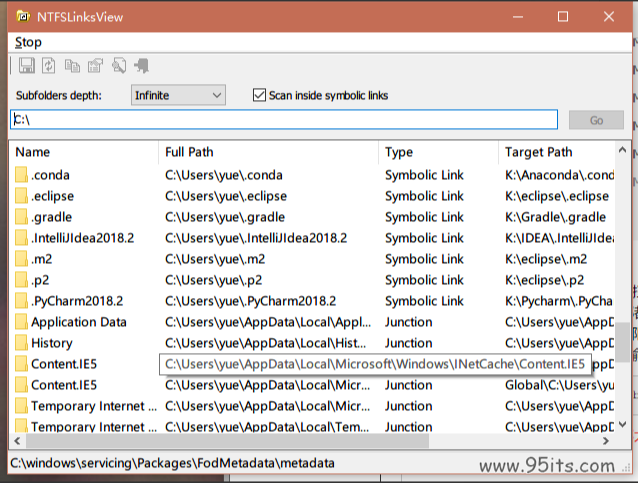Click the Find toolbar icon
The height and width of the screenshot is (483, 638).
[x=119, y=66]
